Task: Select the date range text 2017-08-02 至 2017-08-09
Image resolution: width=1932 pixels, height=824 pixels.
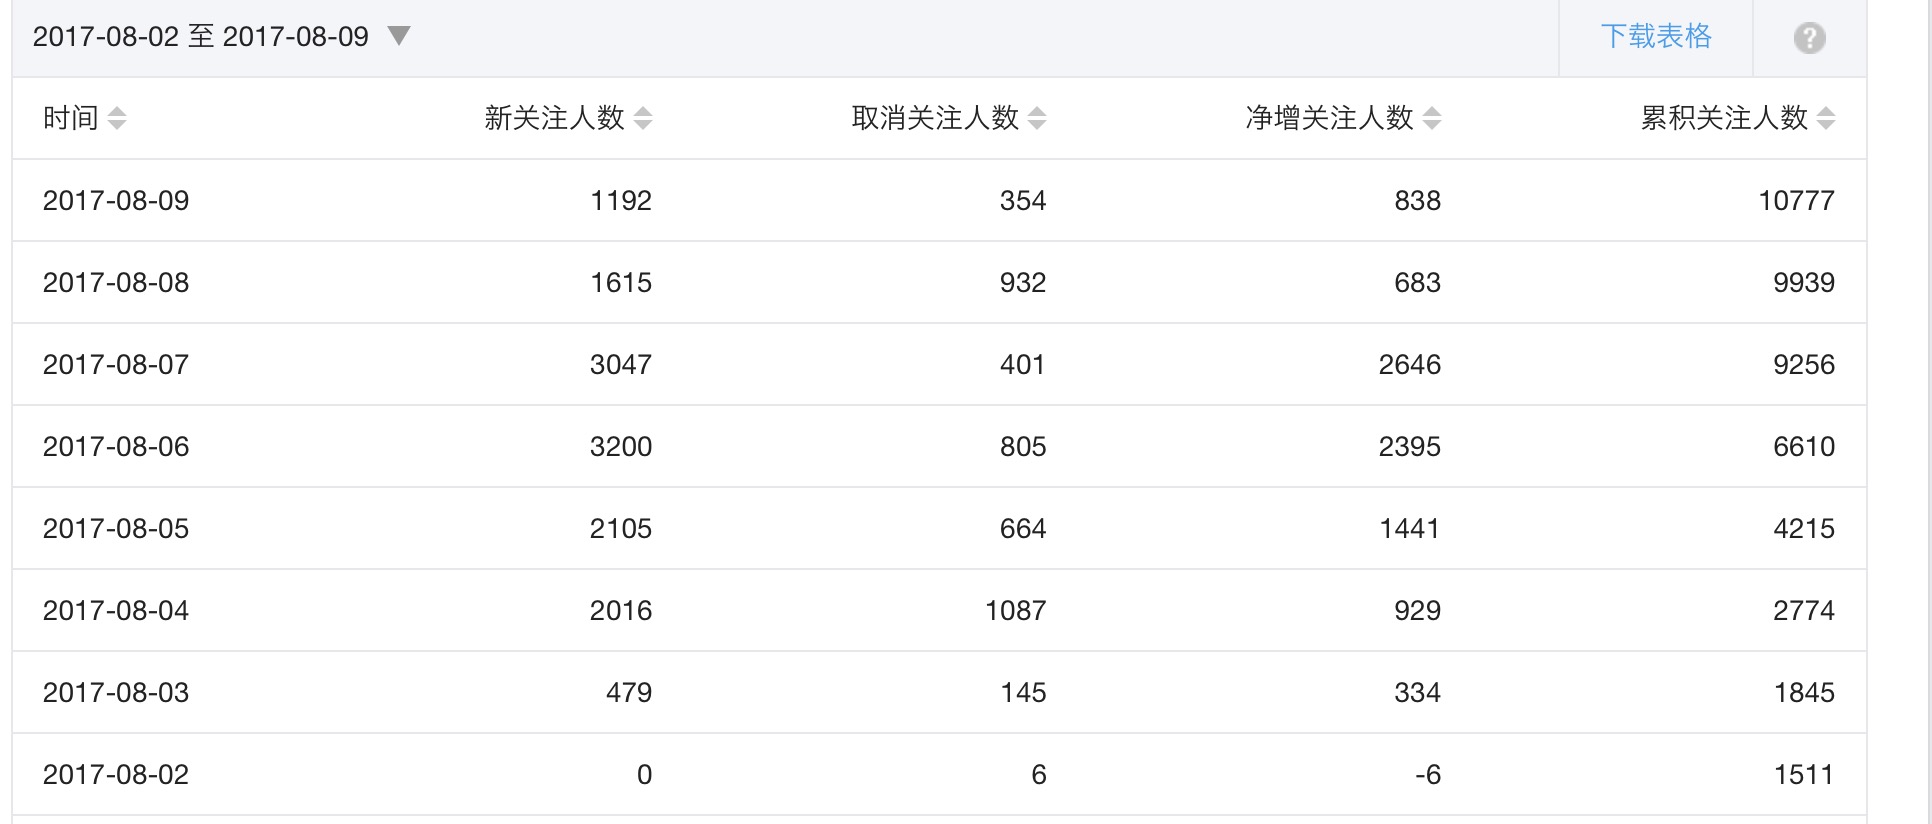Action: (x=201, y=37)
